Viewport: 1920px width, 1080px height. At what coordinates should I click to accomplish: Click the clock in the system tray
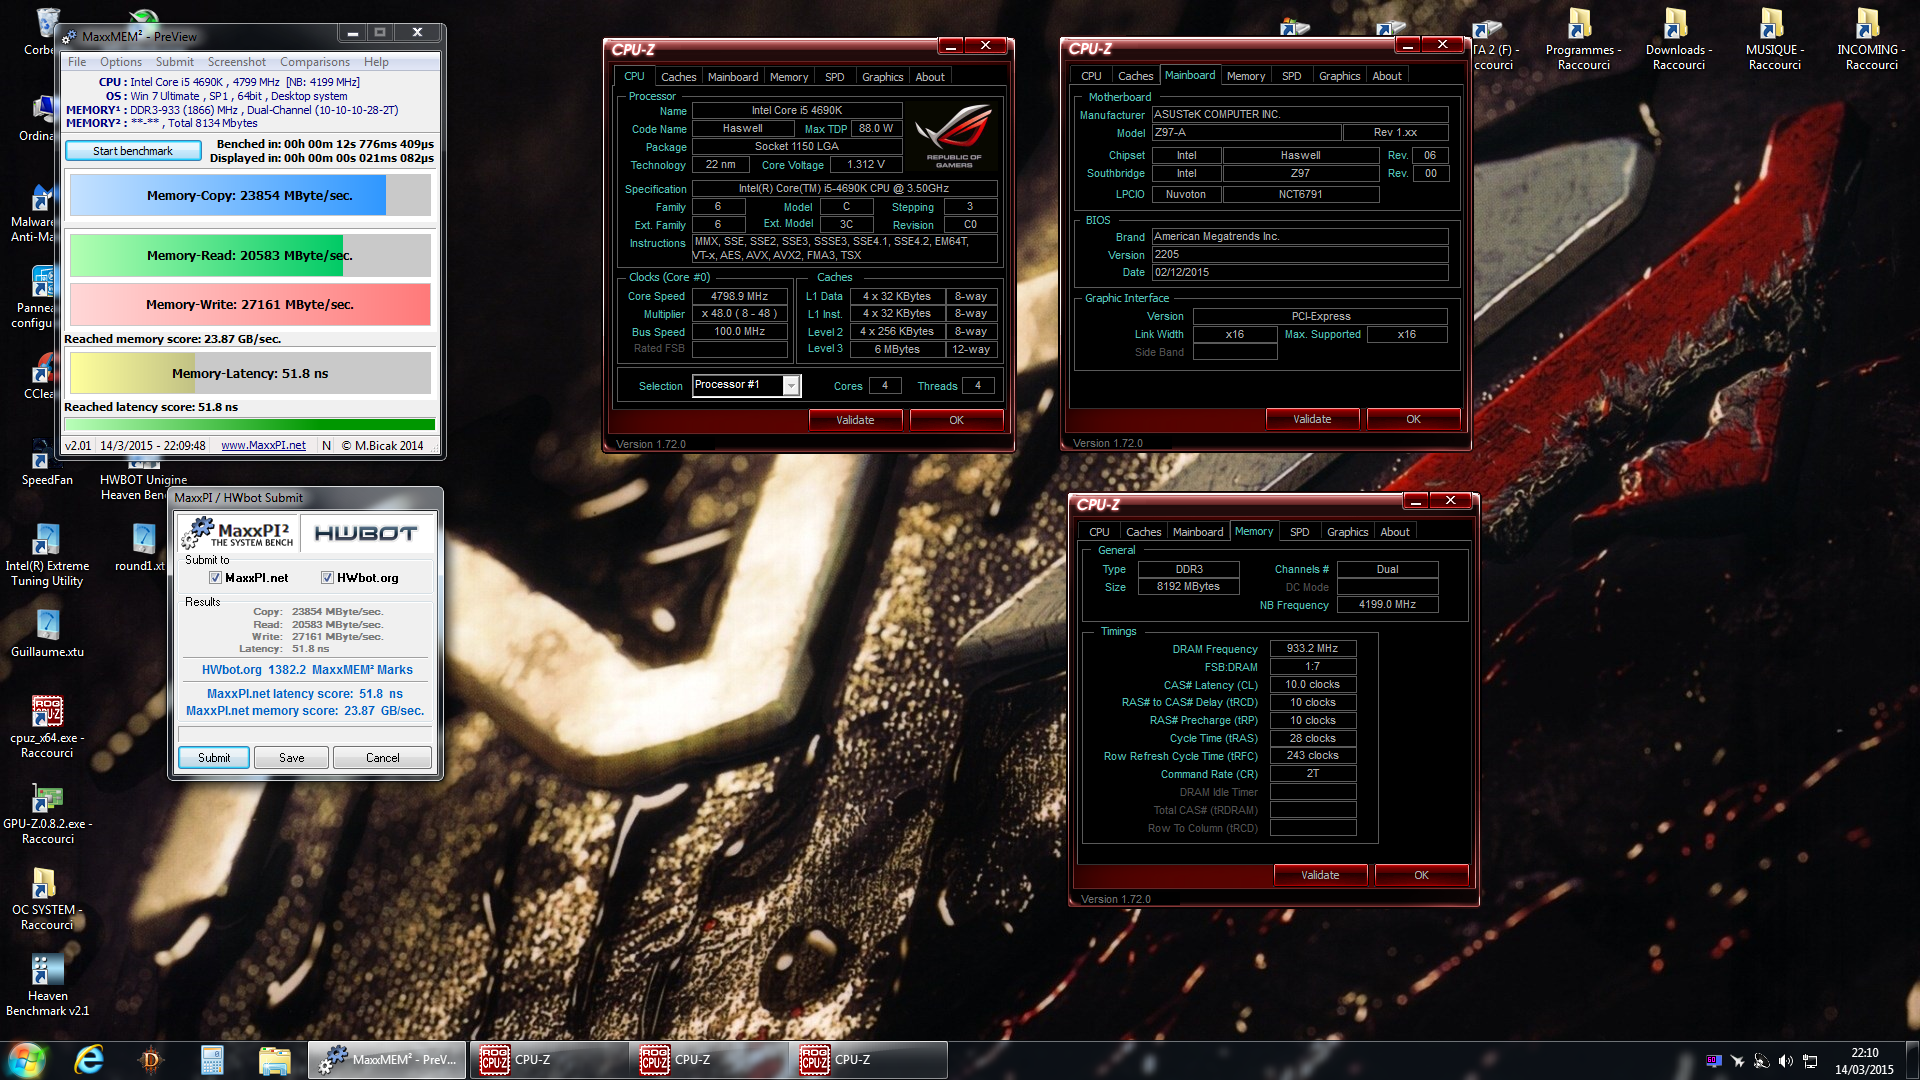1864,1060
